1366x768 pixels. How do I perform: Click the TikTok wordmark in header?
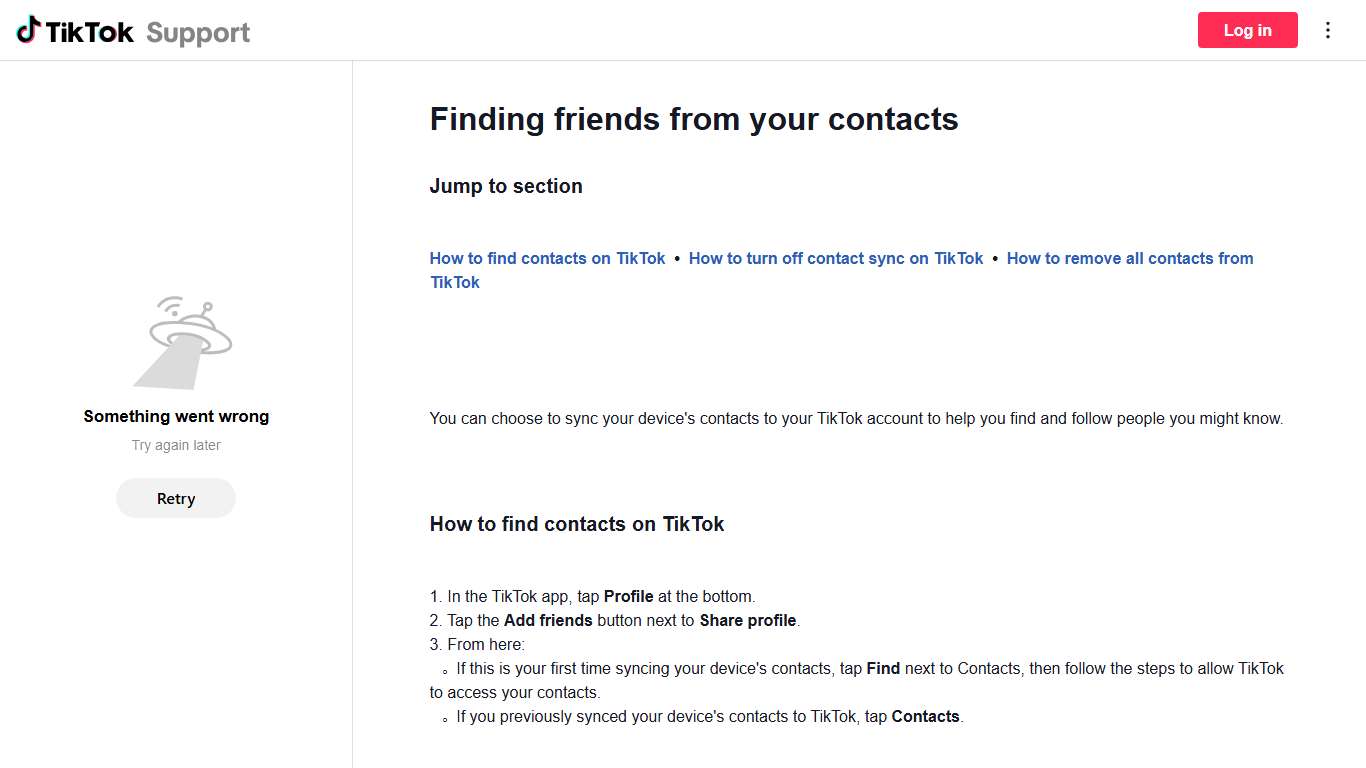[x=90, y=32]
